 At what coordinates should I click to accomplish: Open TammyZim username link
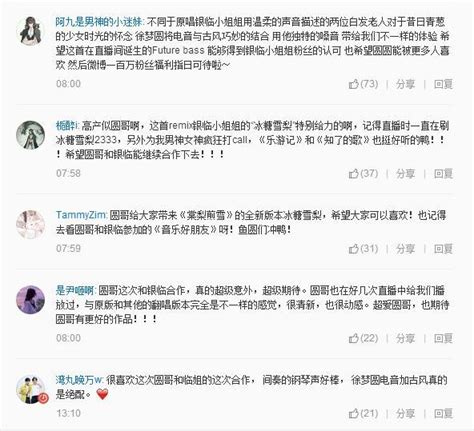point(81,215)
